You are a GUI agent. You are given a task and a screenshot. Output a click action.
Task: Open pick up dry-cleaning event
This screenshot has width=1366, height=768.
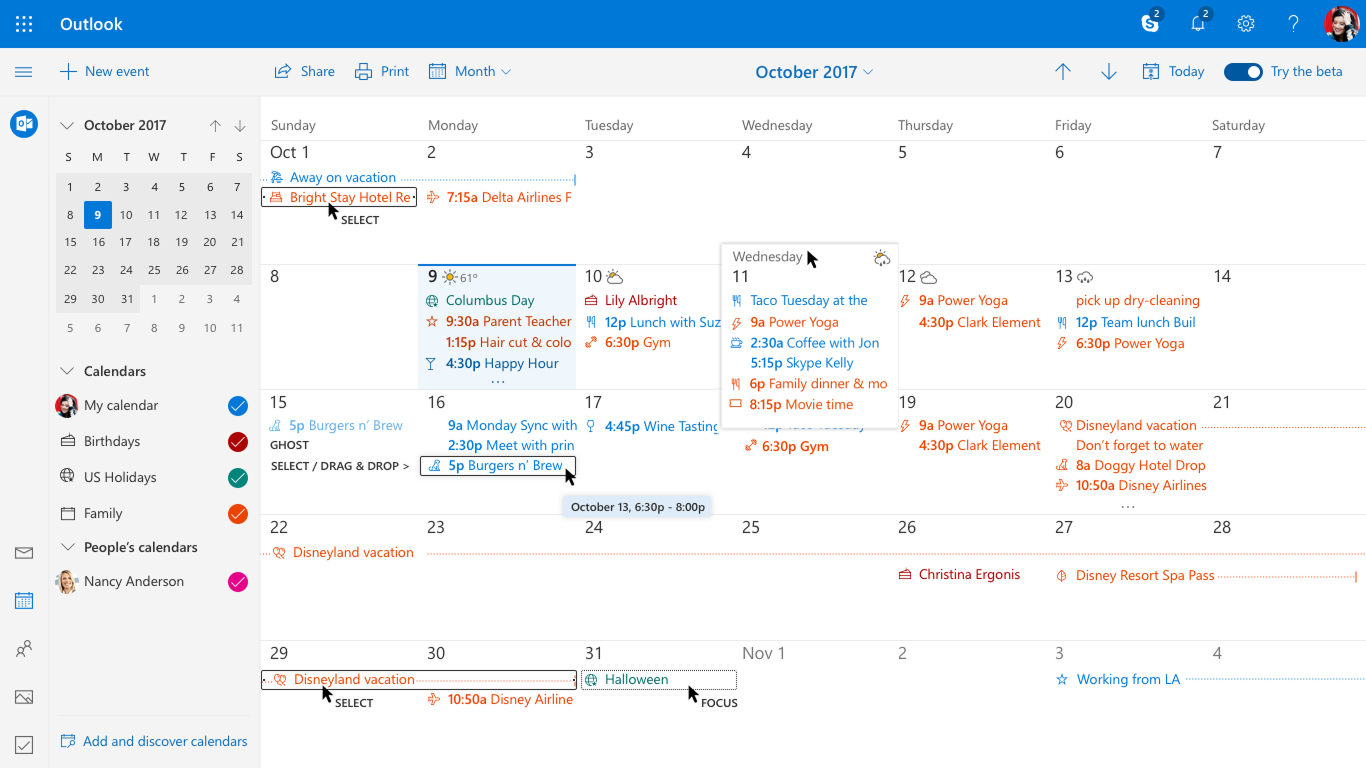[x=1138, y=300]
